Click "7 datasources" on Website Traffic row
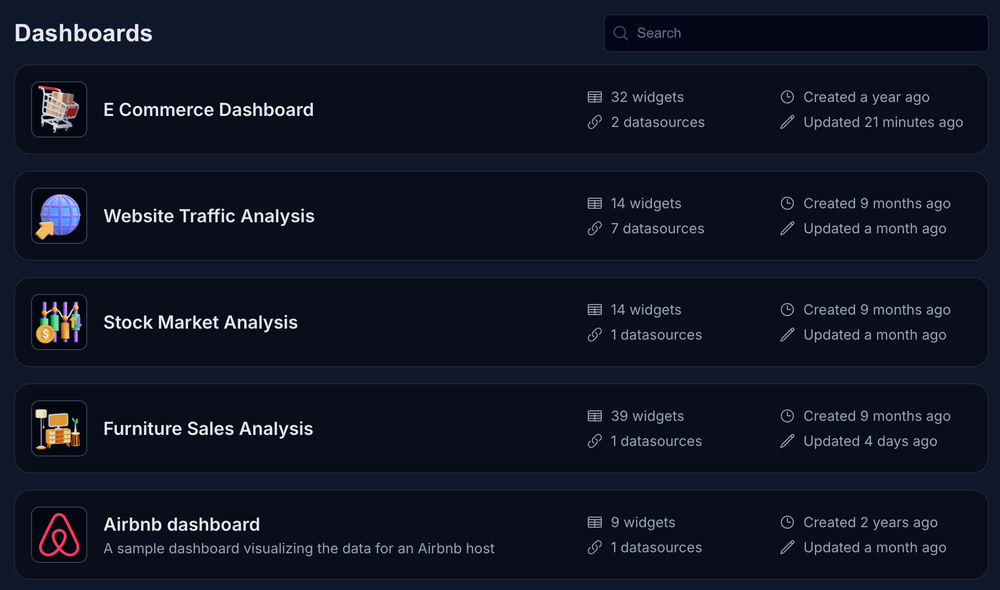The height and width of the screenshot is (590, 1000). click(657, 229)
